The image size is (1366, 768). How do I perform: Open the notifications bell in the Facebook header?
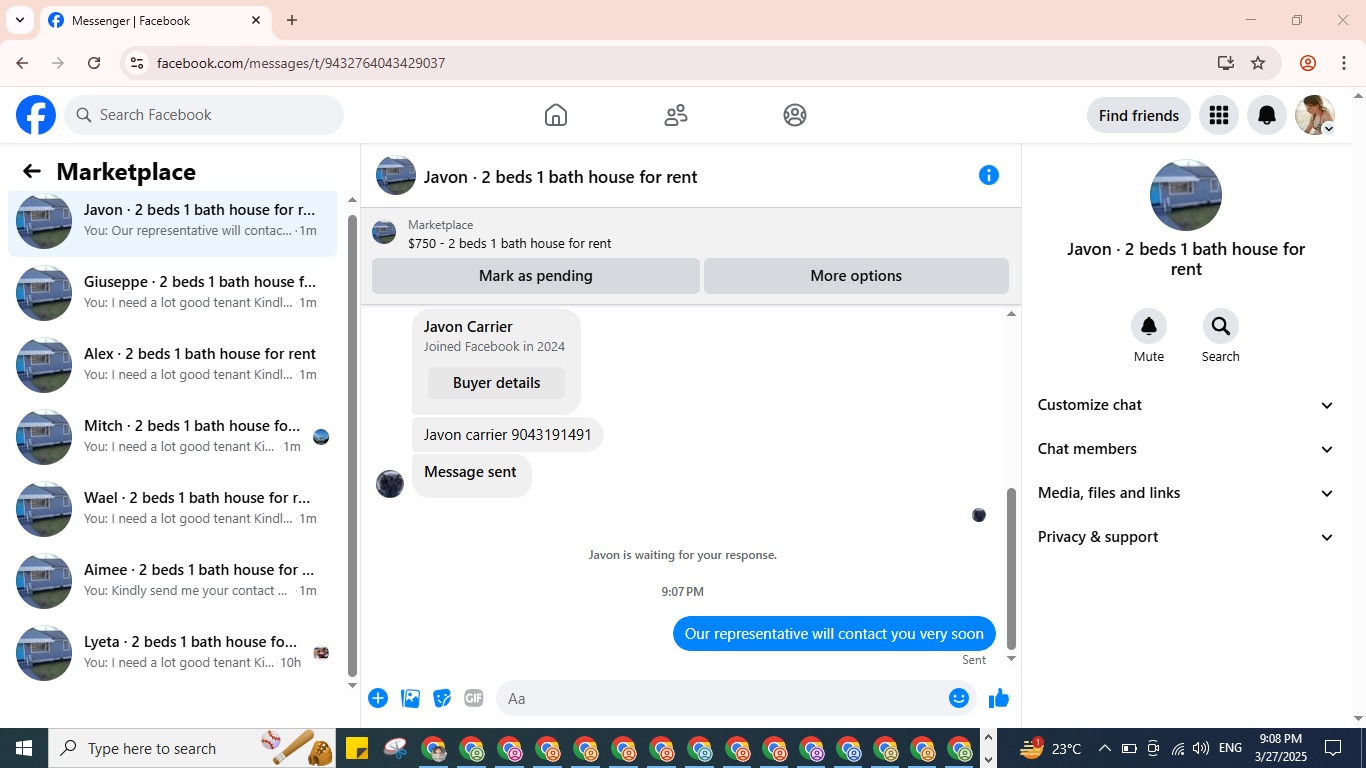1267,115
